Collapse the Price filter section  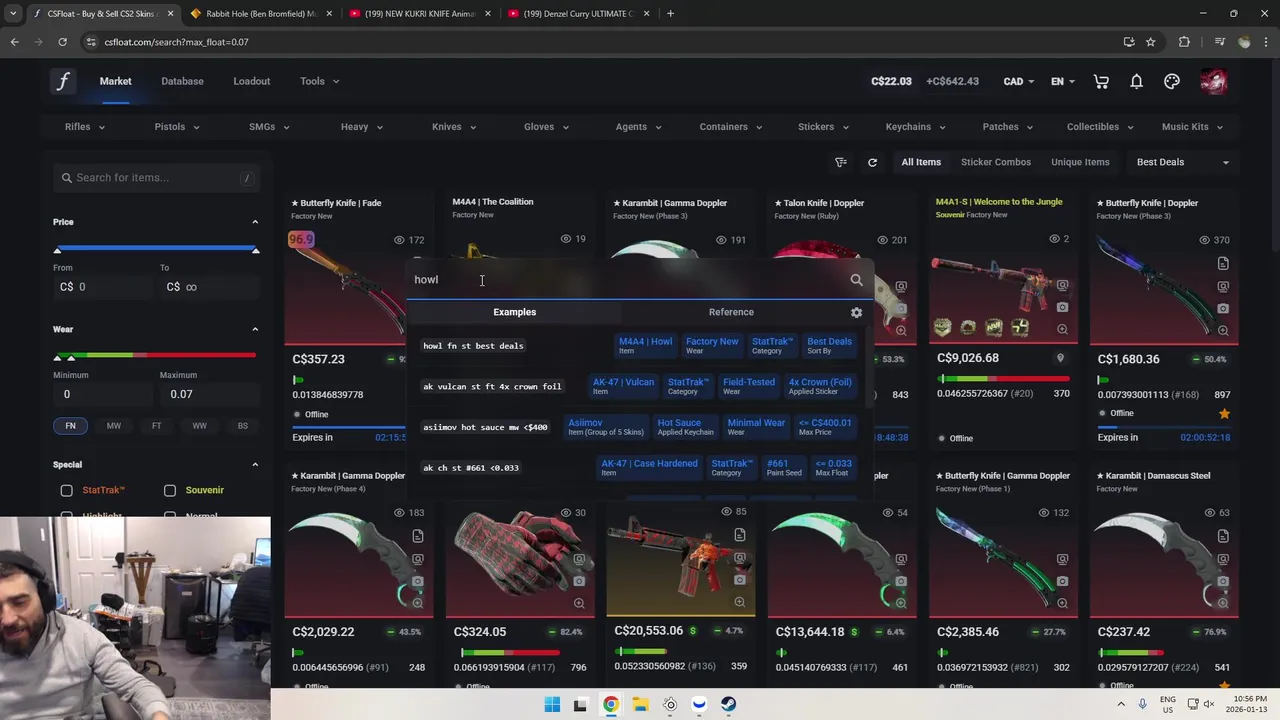(x=254, y=222)
